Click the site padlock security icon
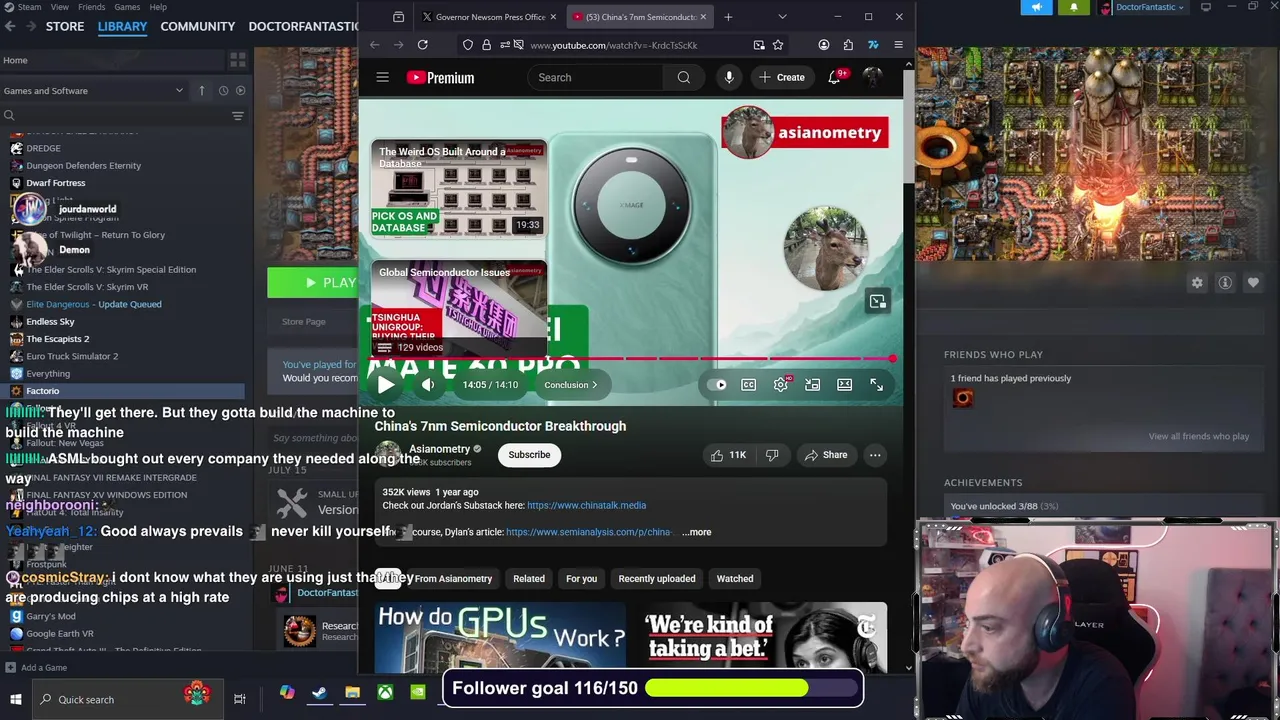This screenshot has width=1280, height=720. (x=486, y=45)
